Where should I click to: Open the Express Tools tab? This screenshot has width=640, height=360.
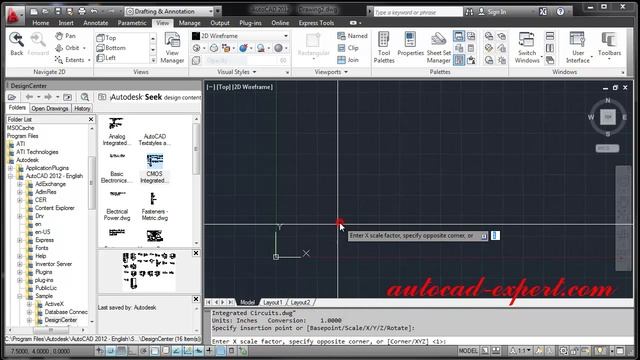pyautogui.click(x=316, y=23)
